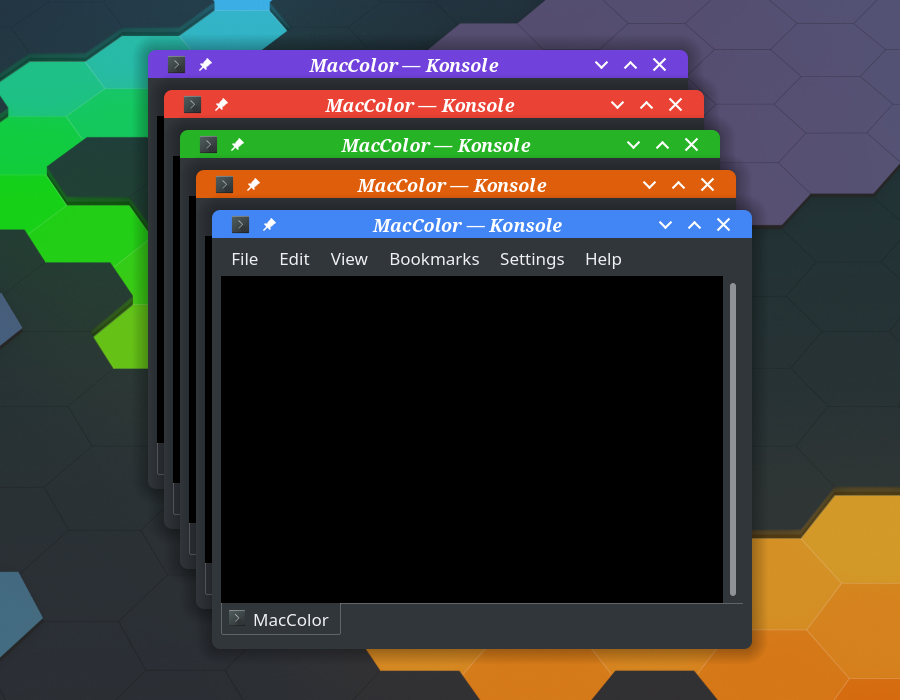Open the View menu
The width and height of the screenshot is (900, 700).
tap(349, 259)
